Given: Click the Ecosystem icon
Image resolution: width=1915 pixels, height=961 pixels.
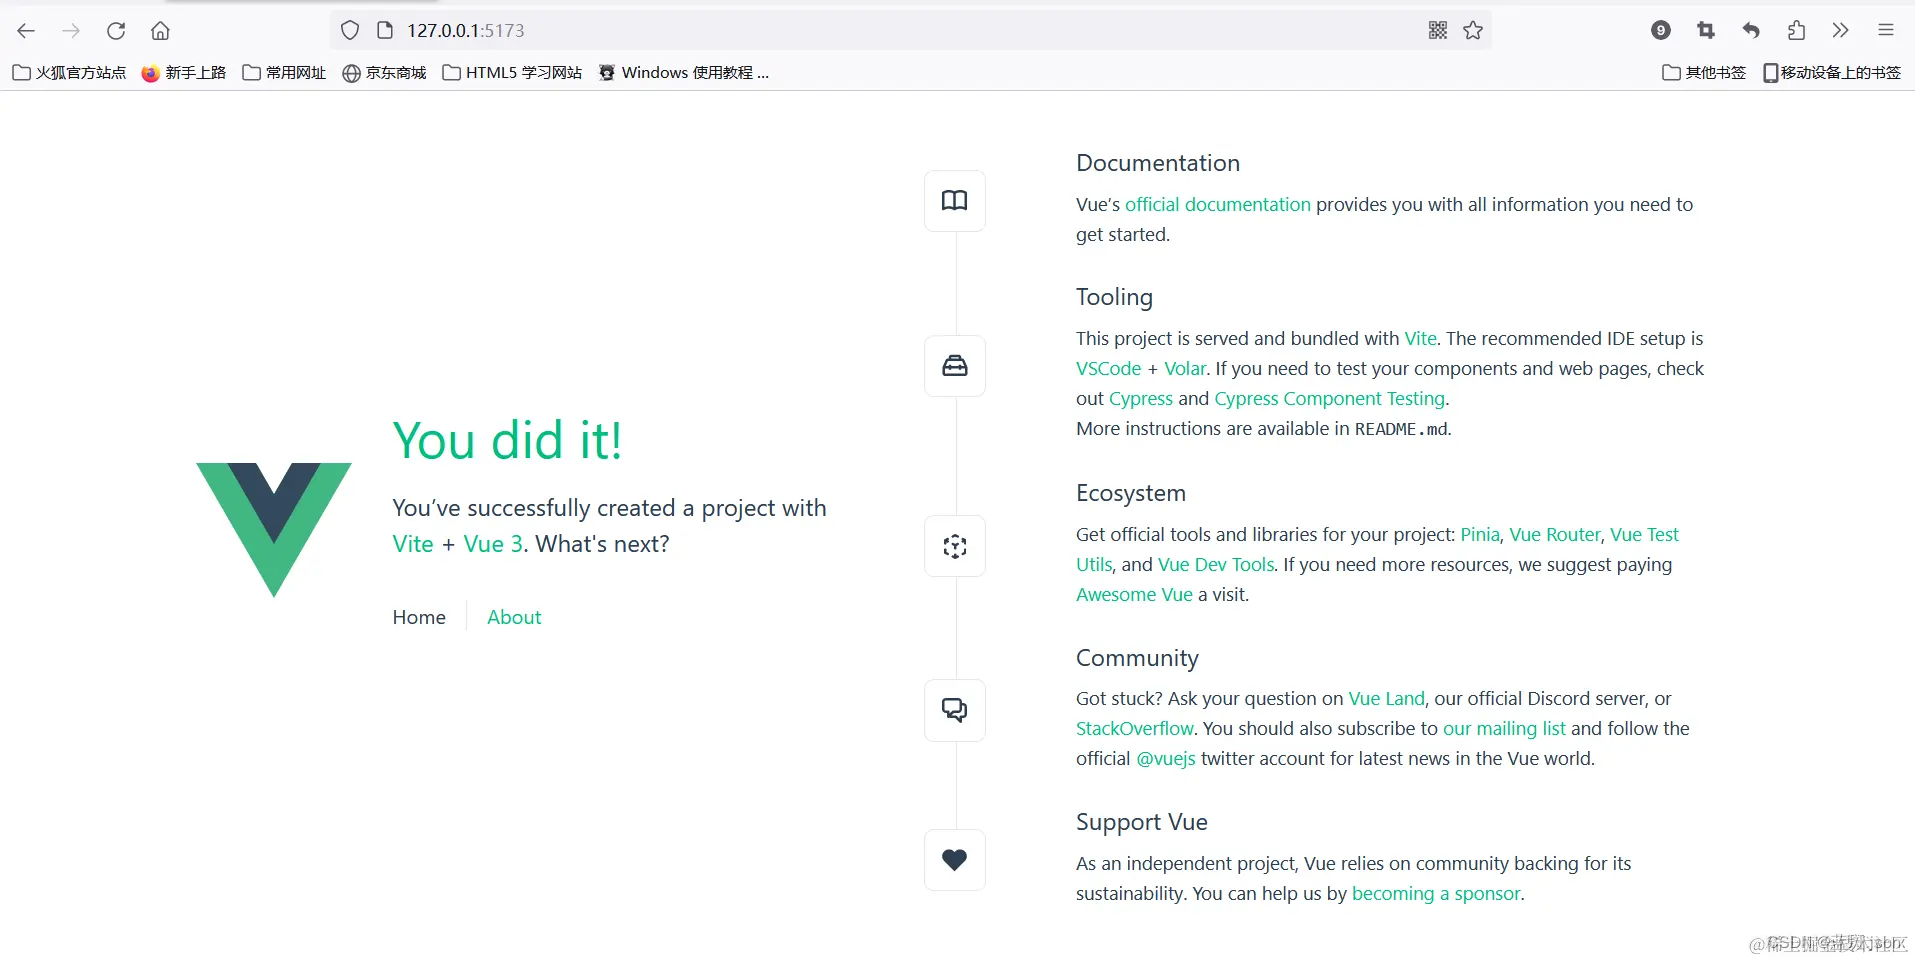Looking at the screenshot, I should (x=955, y=546).
